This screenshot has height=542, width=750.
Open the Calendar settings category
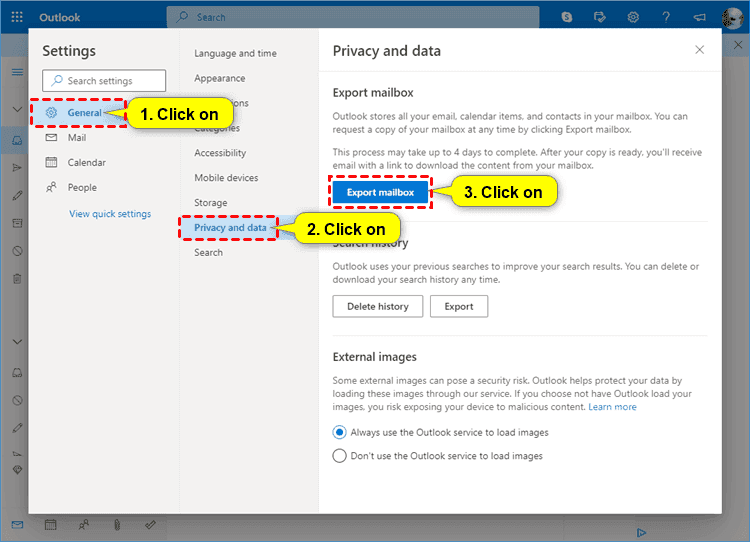tap(86, 163)
